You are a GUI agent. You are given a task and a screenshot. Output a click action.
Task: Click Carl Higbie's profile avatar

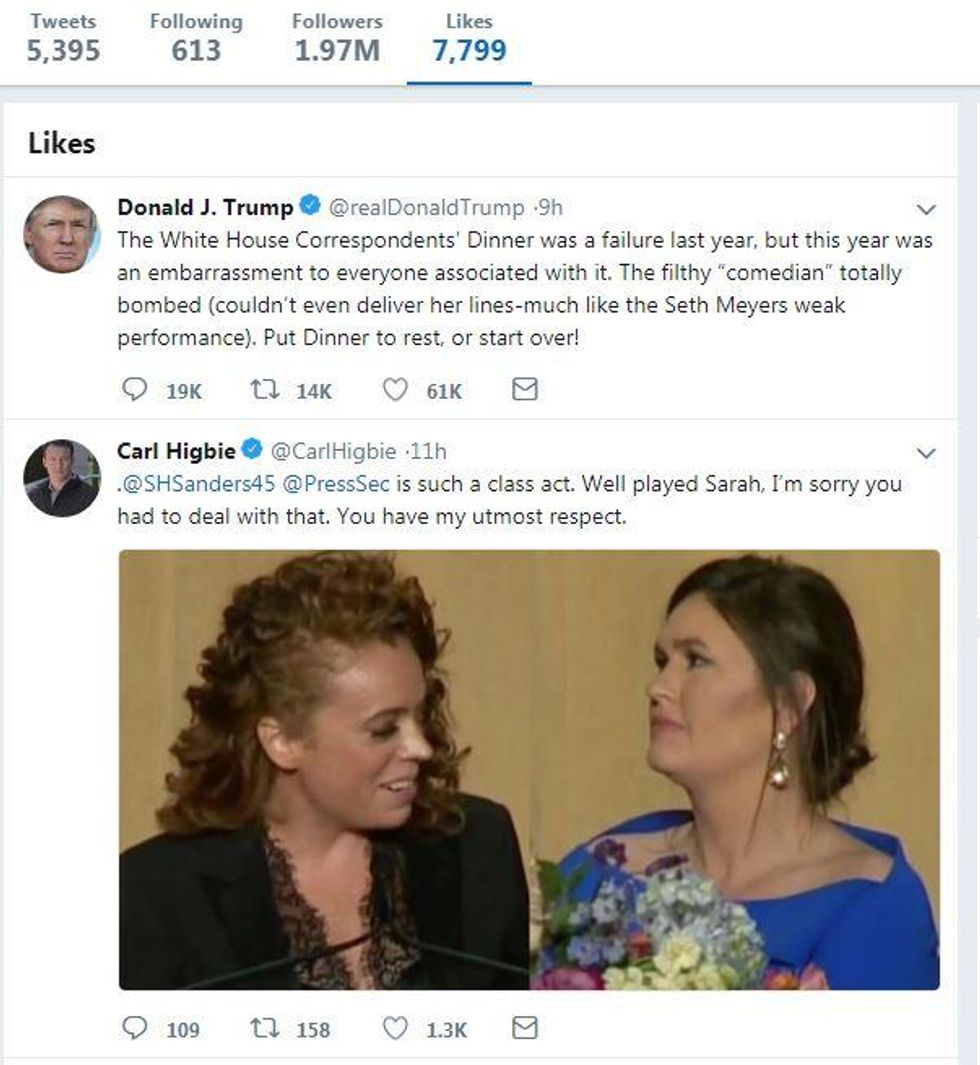click(x=62, y=477)
